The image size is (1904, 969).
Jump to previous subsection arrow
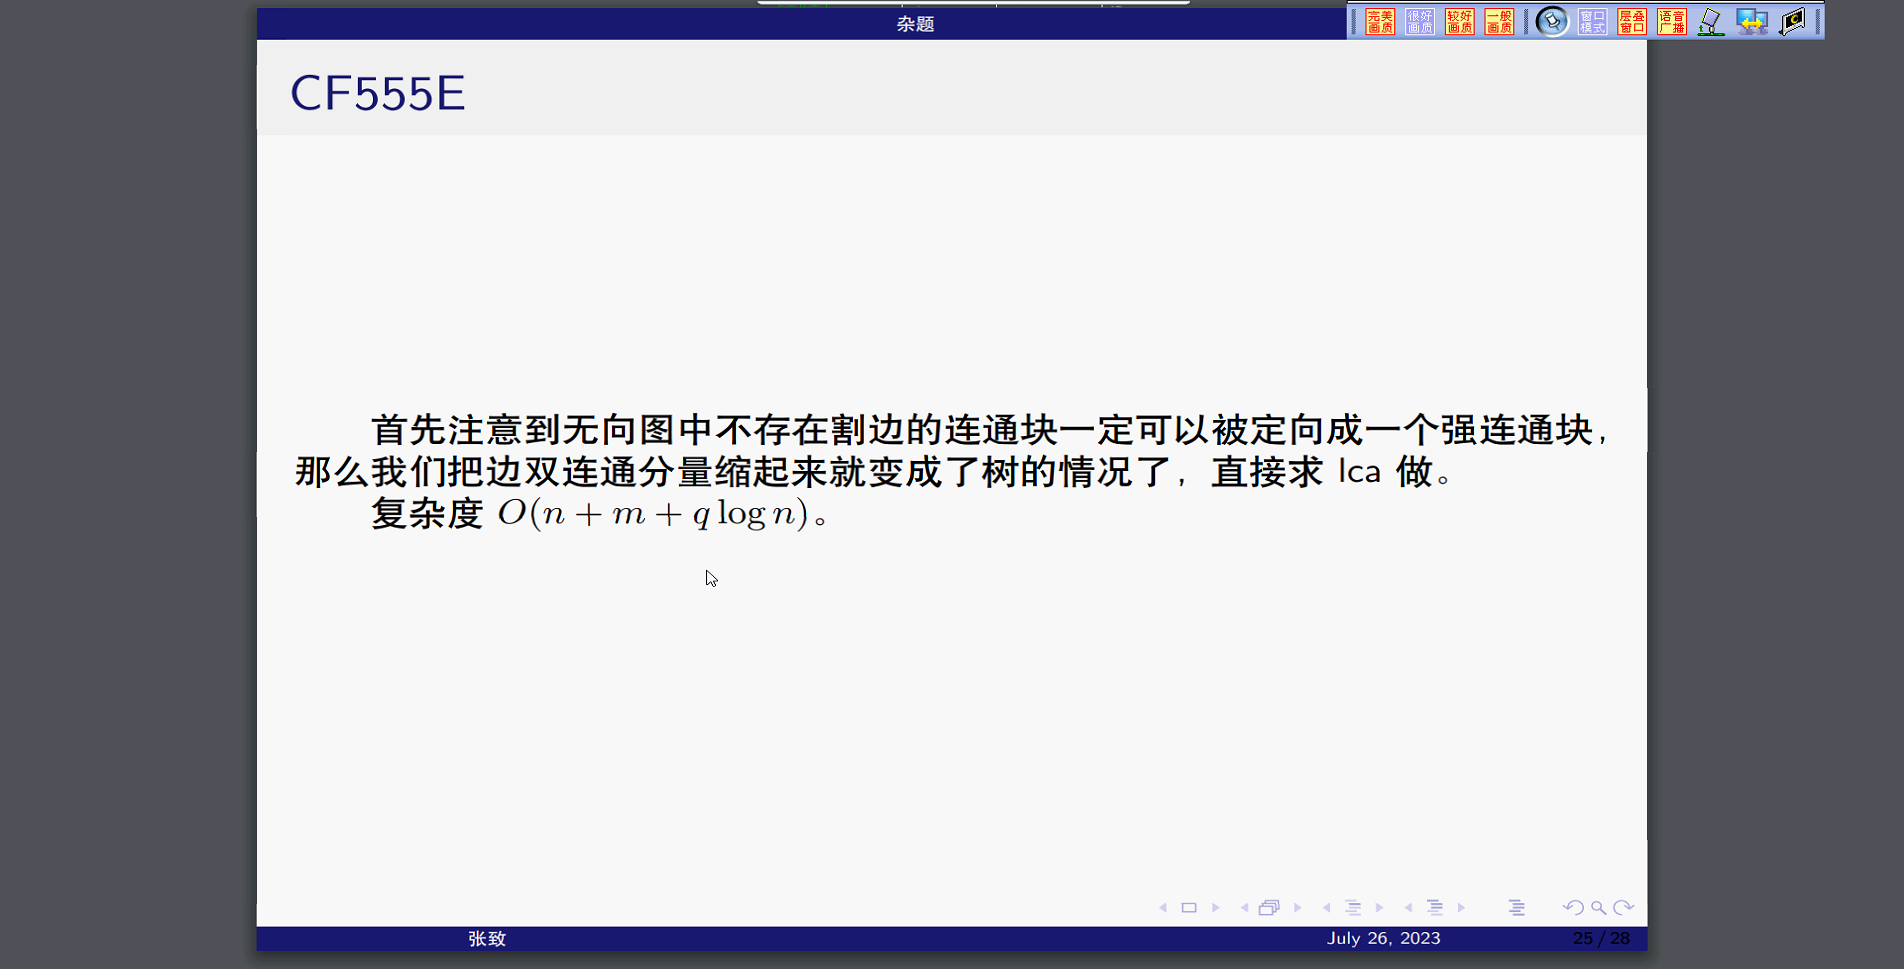pyautogui.click(x=1327, y=908)
